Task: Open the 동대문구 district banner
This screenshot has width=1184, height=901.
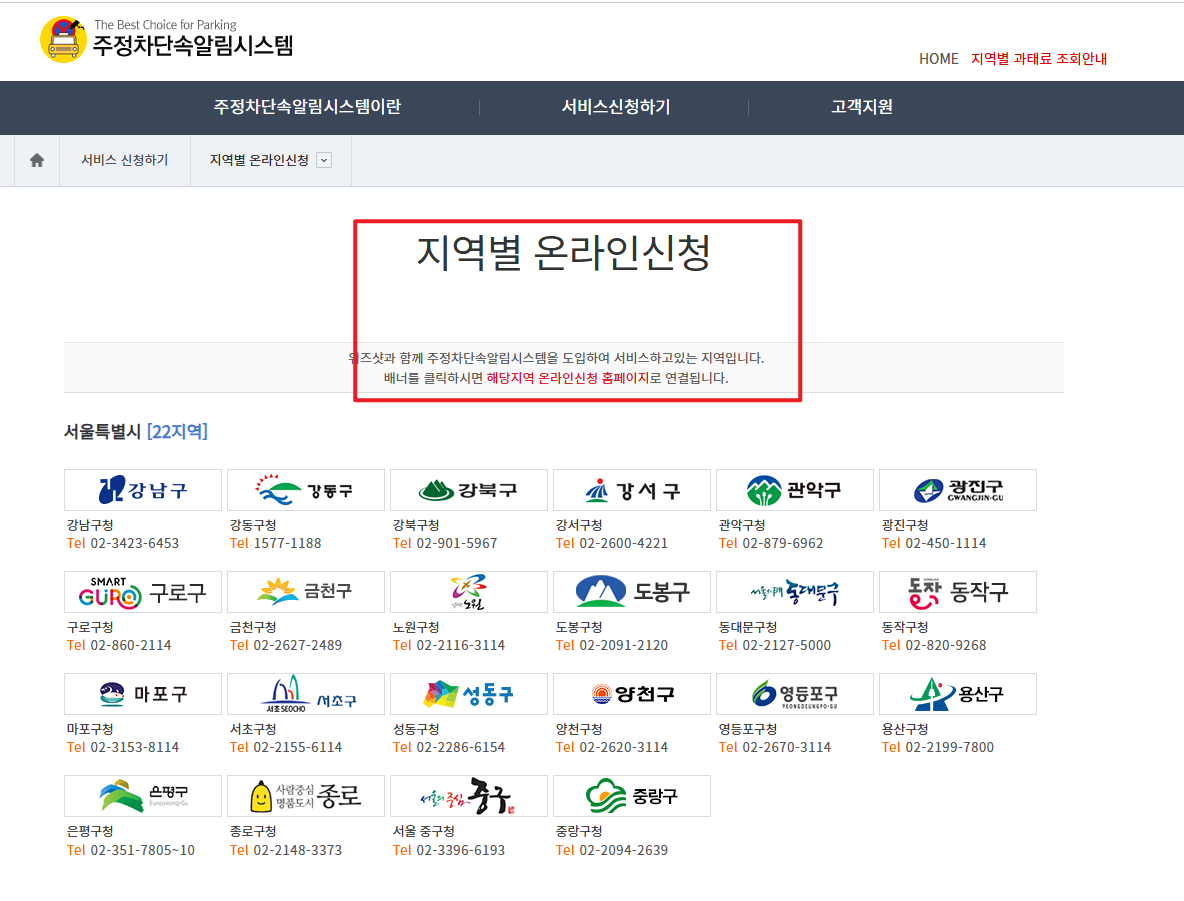Action: coord(795,592)
